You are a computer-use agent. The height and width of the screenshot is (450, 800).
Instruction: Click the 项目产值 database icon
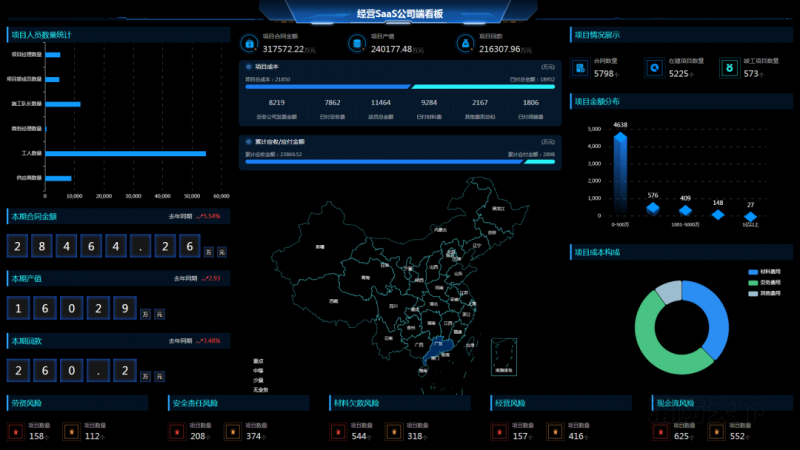(357, 44)
